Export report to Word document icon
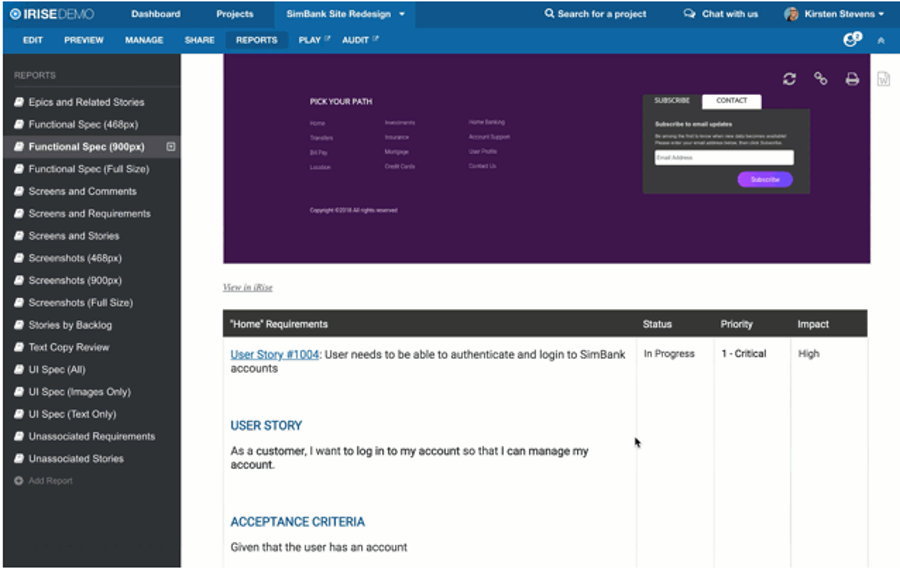The height and width of the screenshot is (569, 900). coord(883,79)
